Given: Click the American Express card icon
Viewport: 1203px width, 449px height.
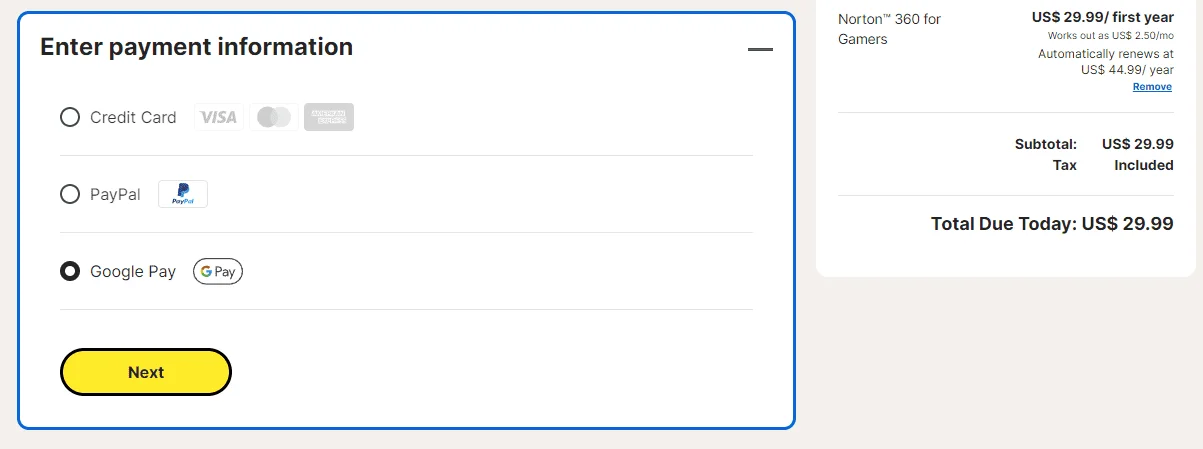Looking at the screenshot, I should point(329,117).
